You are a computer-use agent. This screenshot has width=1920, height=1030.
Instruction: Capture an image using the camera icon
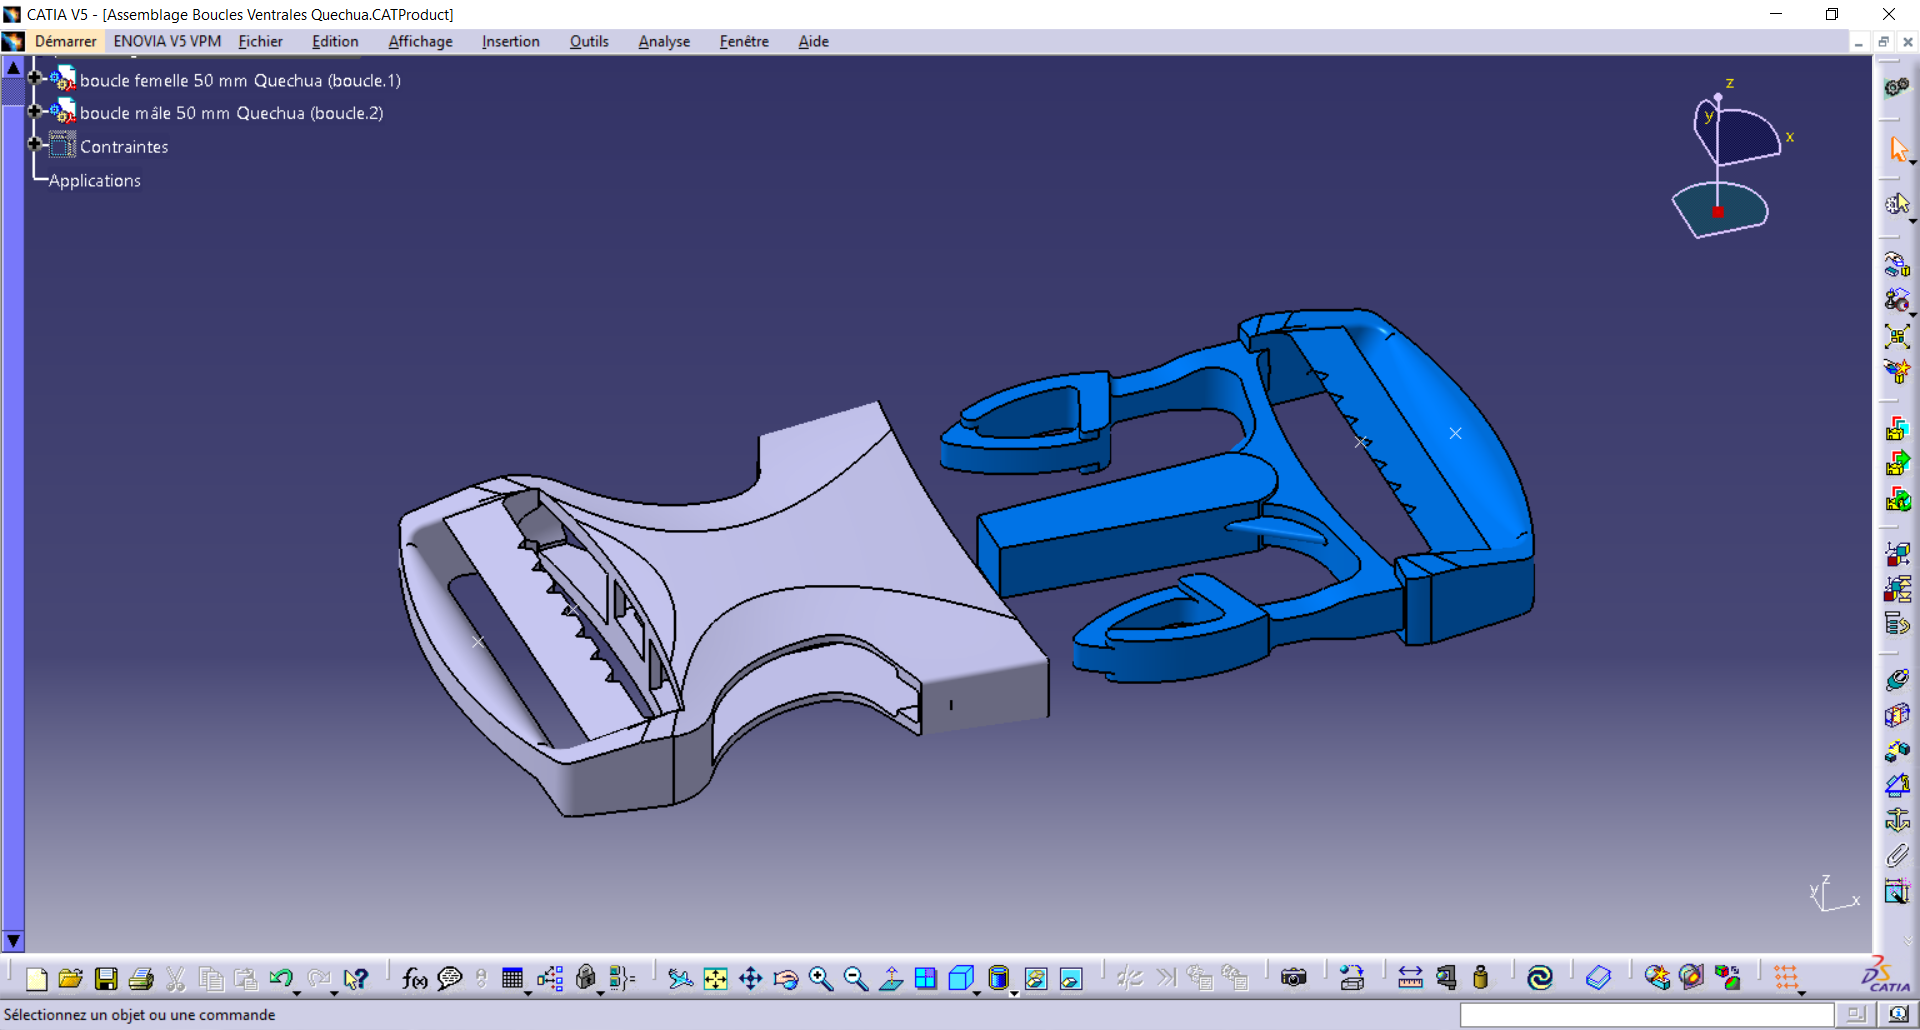[1294, 978]
